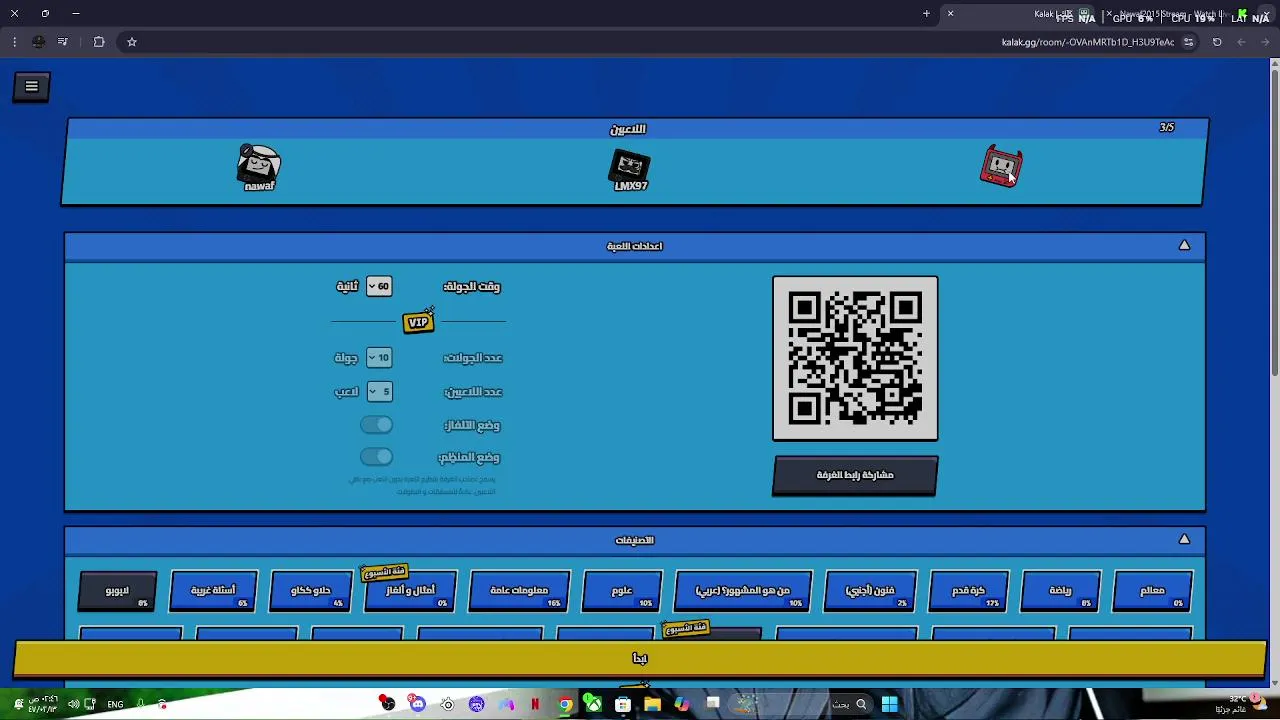Select the أسئلة غريبة category
The width and height of the screenshot is (1280, 720).
click(x=213, y=591)
